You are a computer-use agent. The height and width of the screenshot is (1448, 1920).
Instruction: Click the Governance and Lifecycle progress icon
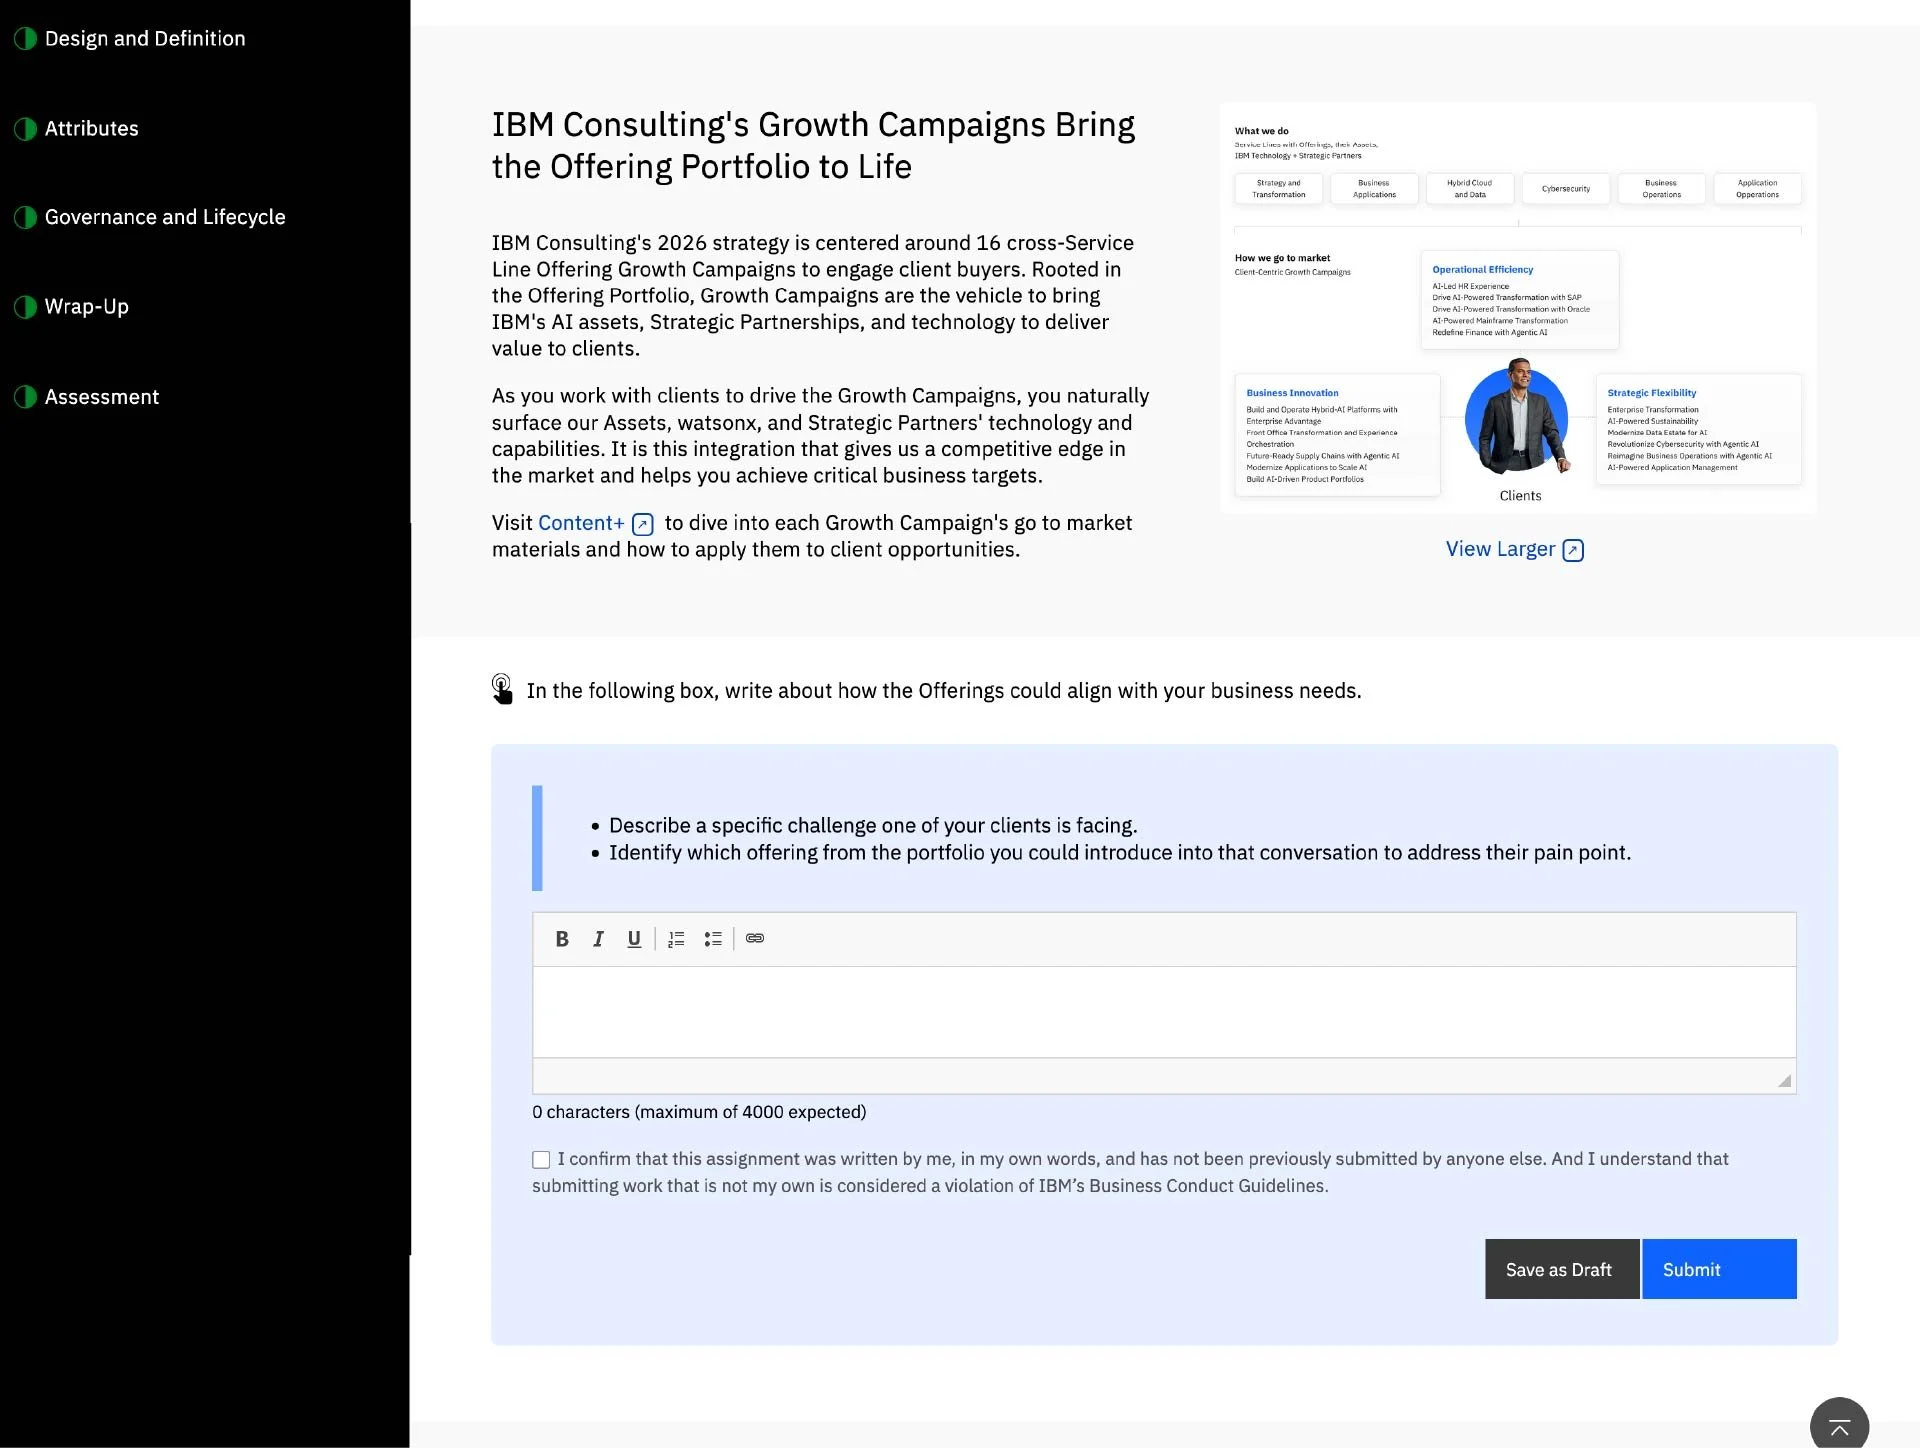(x=25, y=217)
